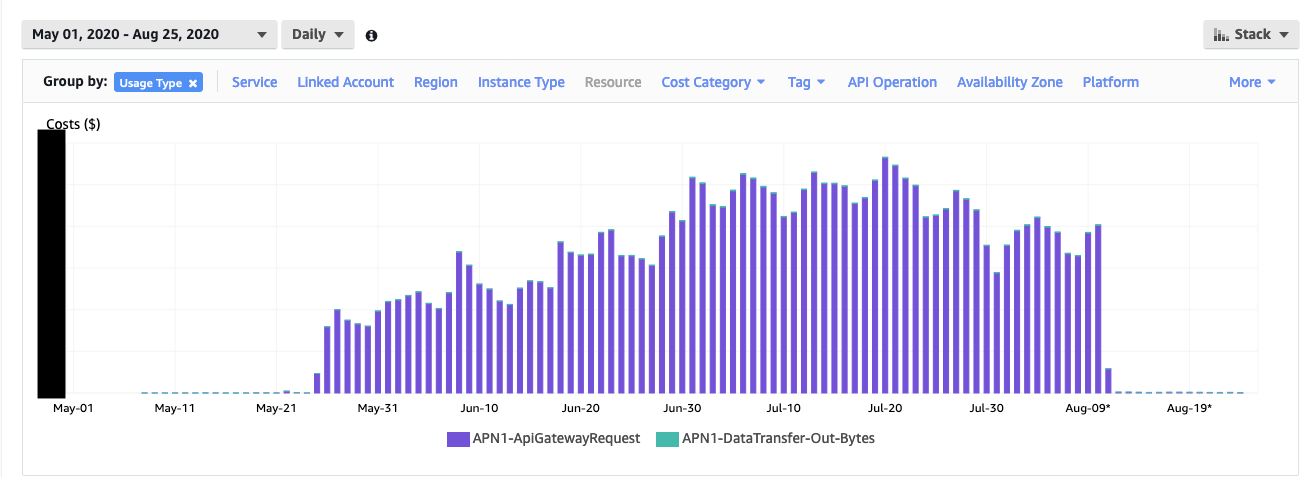The height and width of the screenshot is (477, 1301).
Task: Group by Linked Account
Action: [346, 82]
